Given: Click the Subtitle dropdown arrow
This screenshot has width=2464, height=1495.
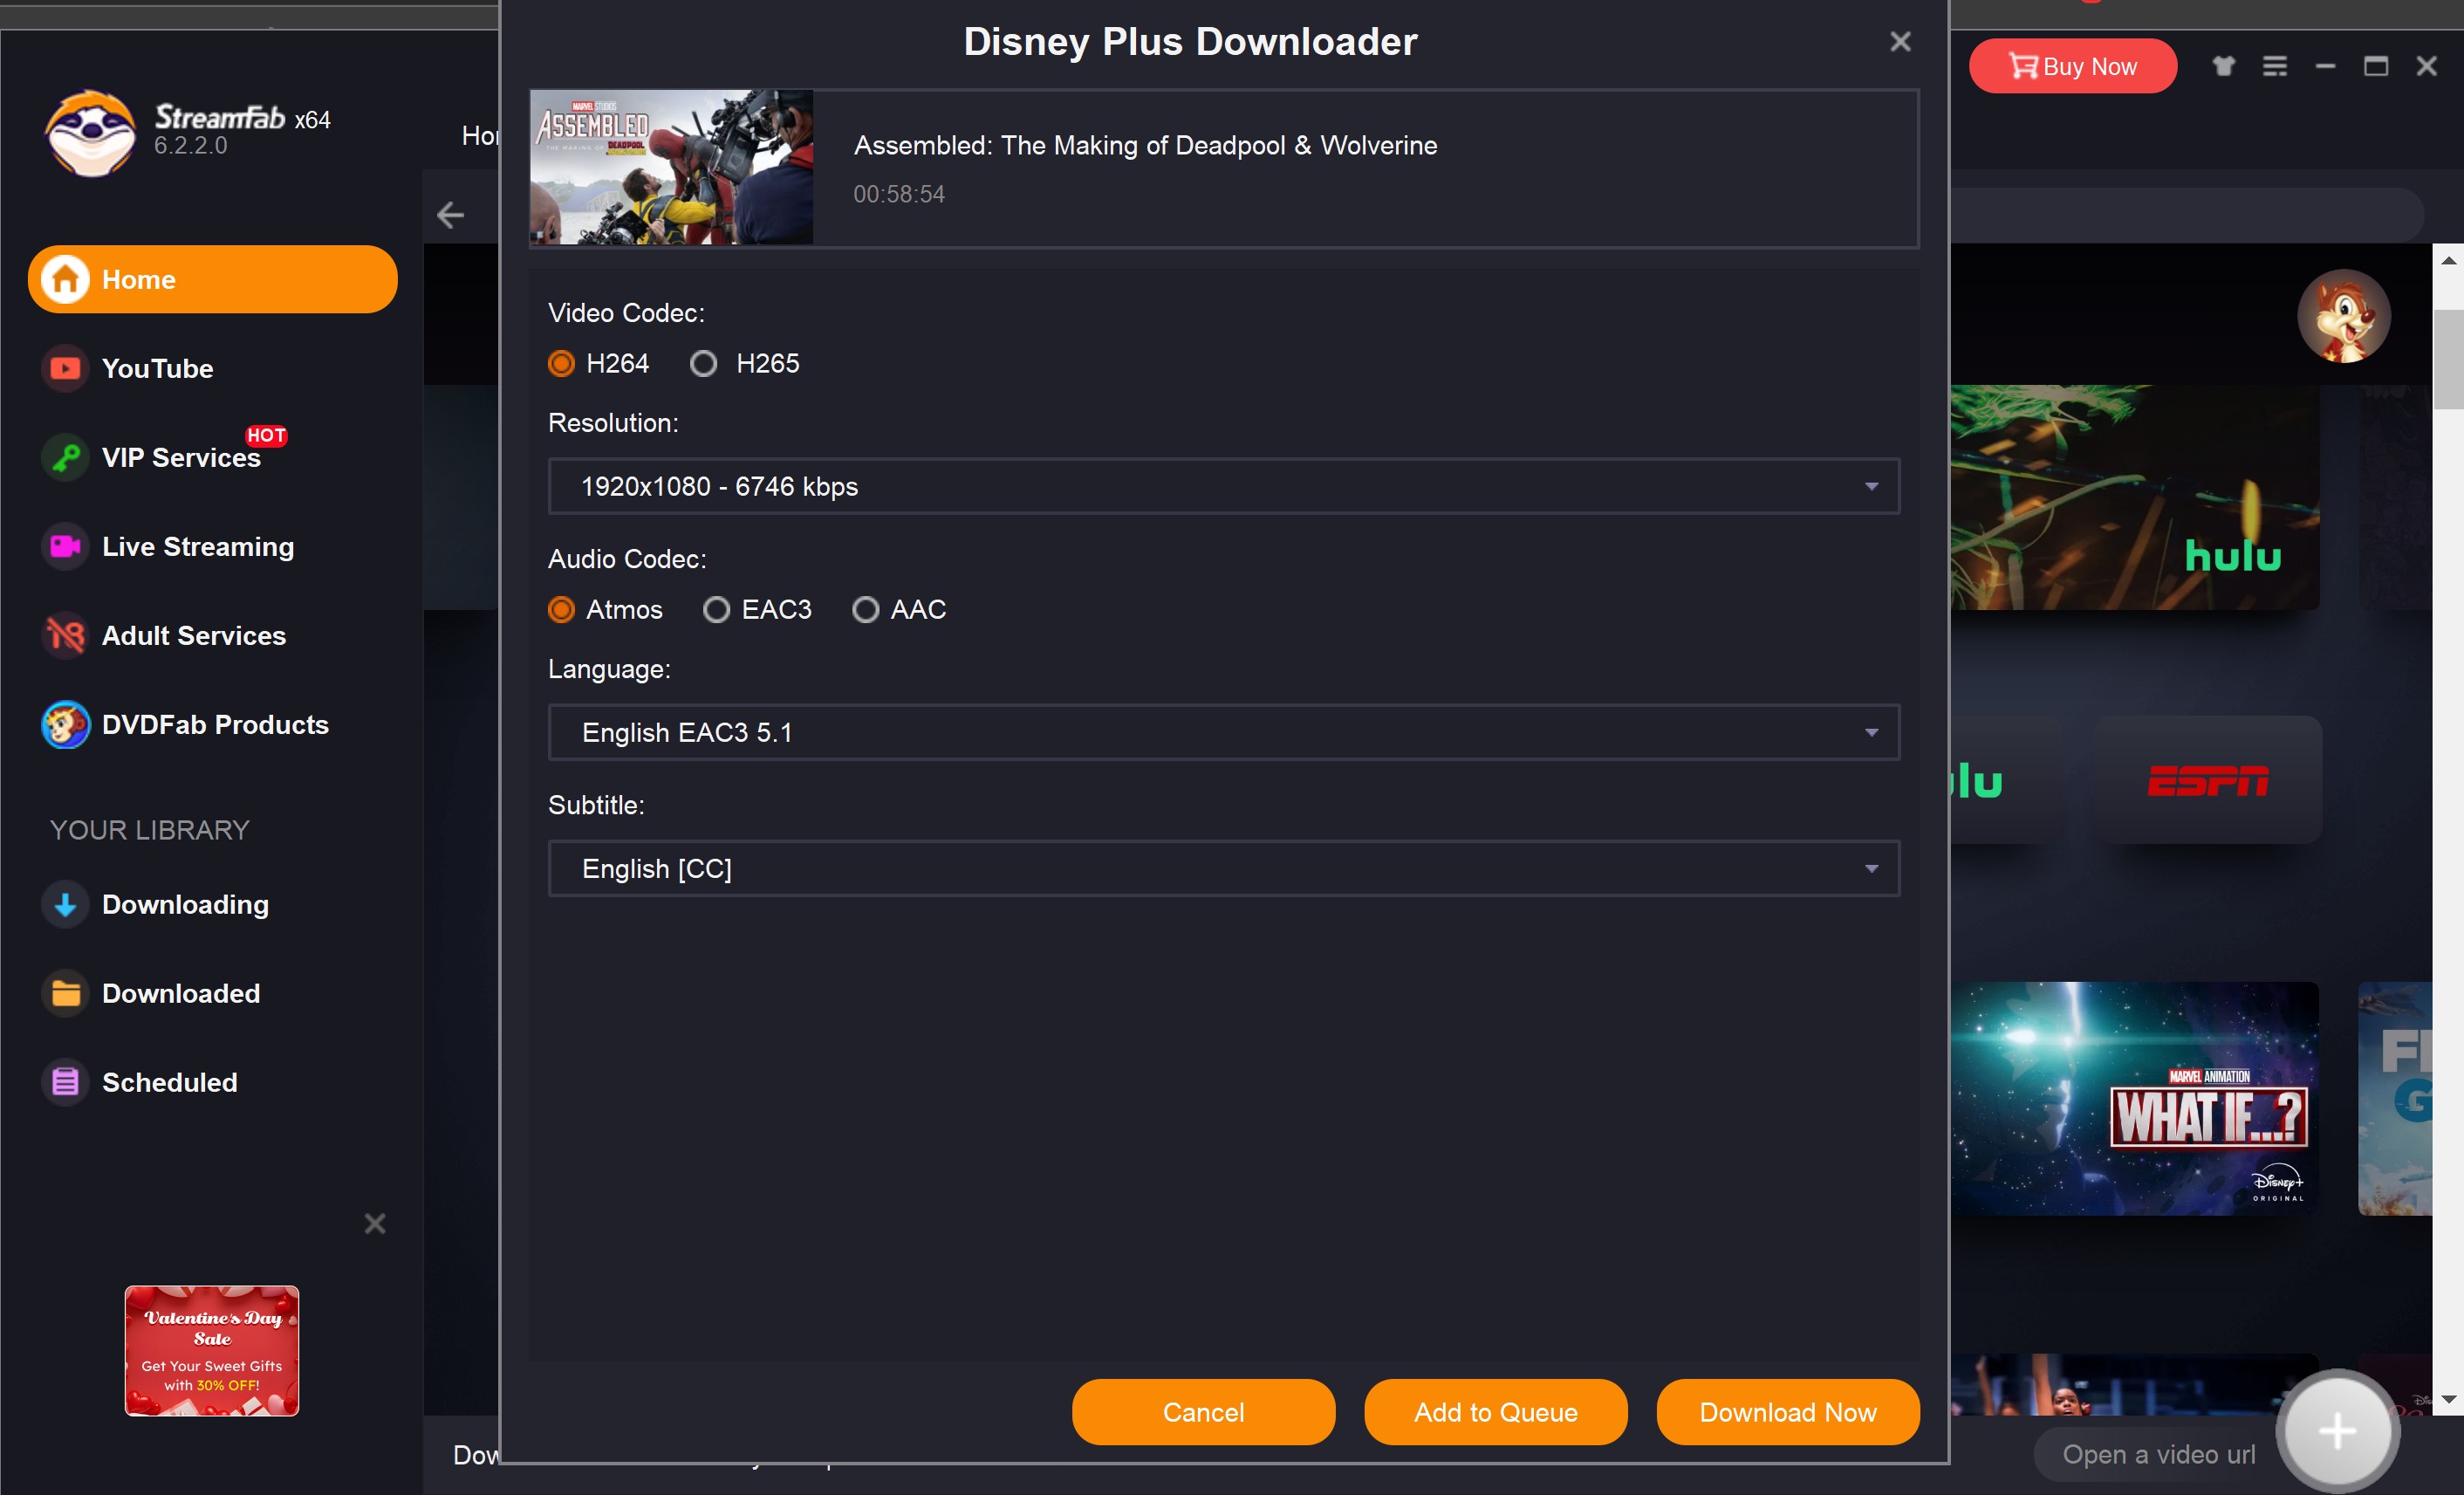Looking at the screenshot, I should point(1871,869).
